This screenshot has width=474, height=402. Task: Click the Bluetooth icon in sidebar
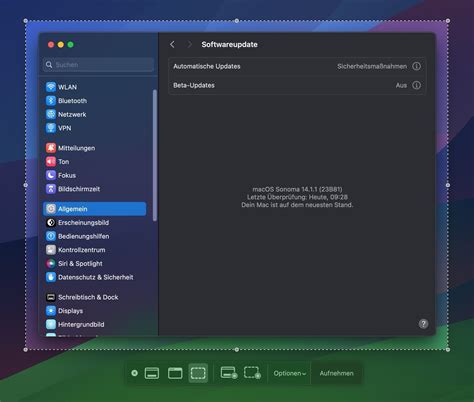[x=51, y=101]
